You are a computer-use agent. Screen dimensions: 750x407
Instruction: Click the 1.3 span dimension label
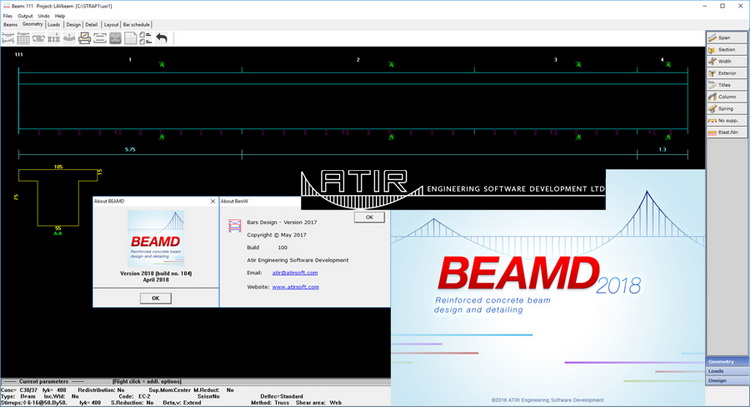click(662, 150)
